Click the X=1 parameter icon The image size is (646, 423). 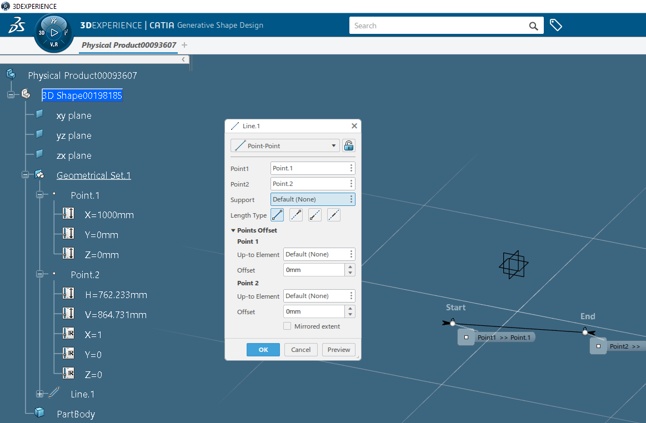[x=68, y=333]
